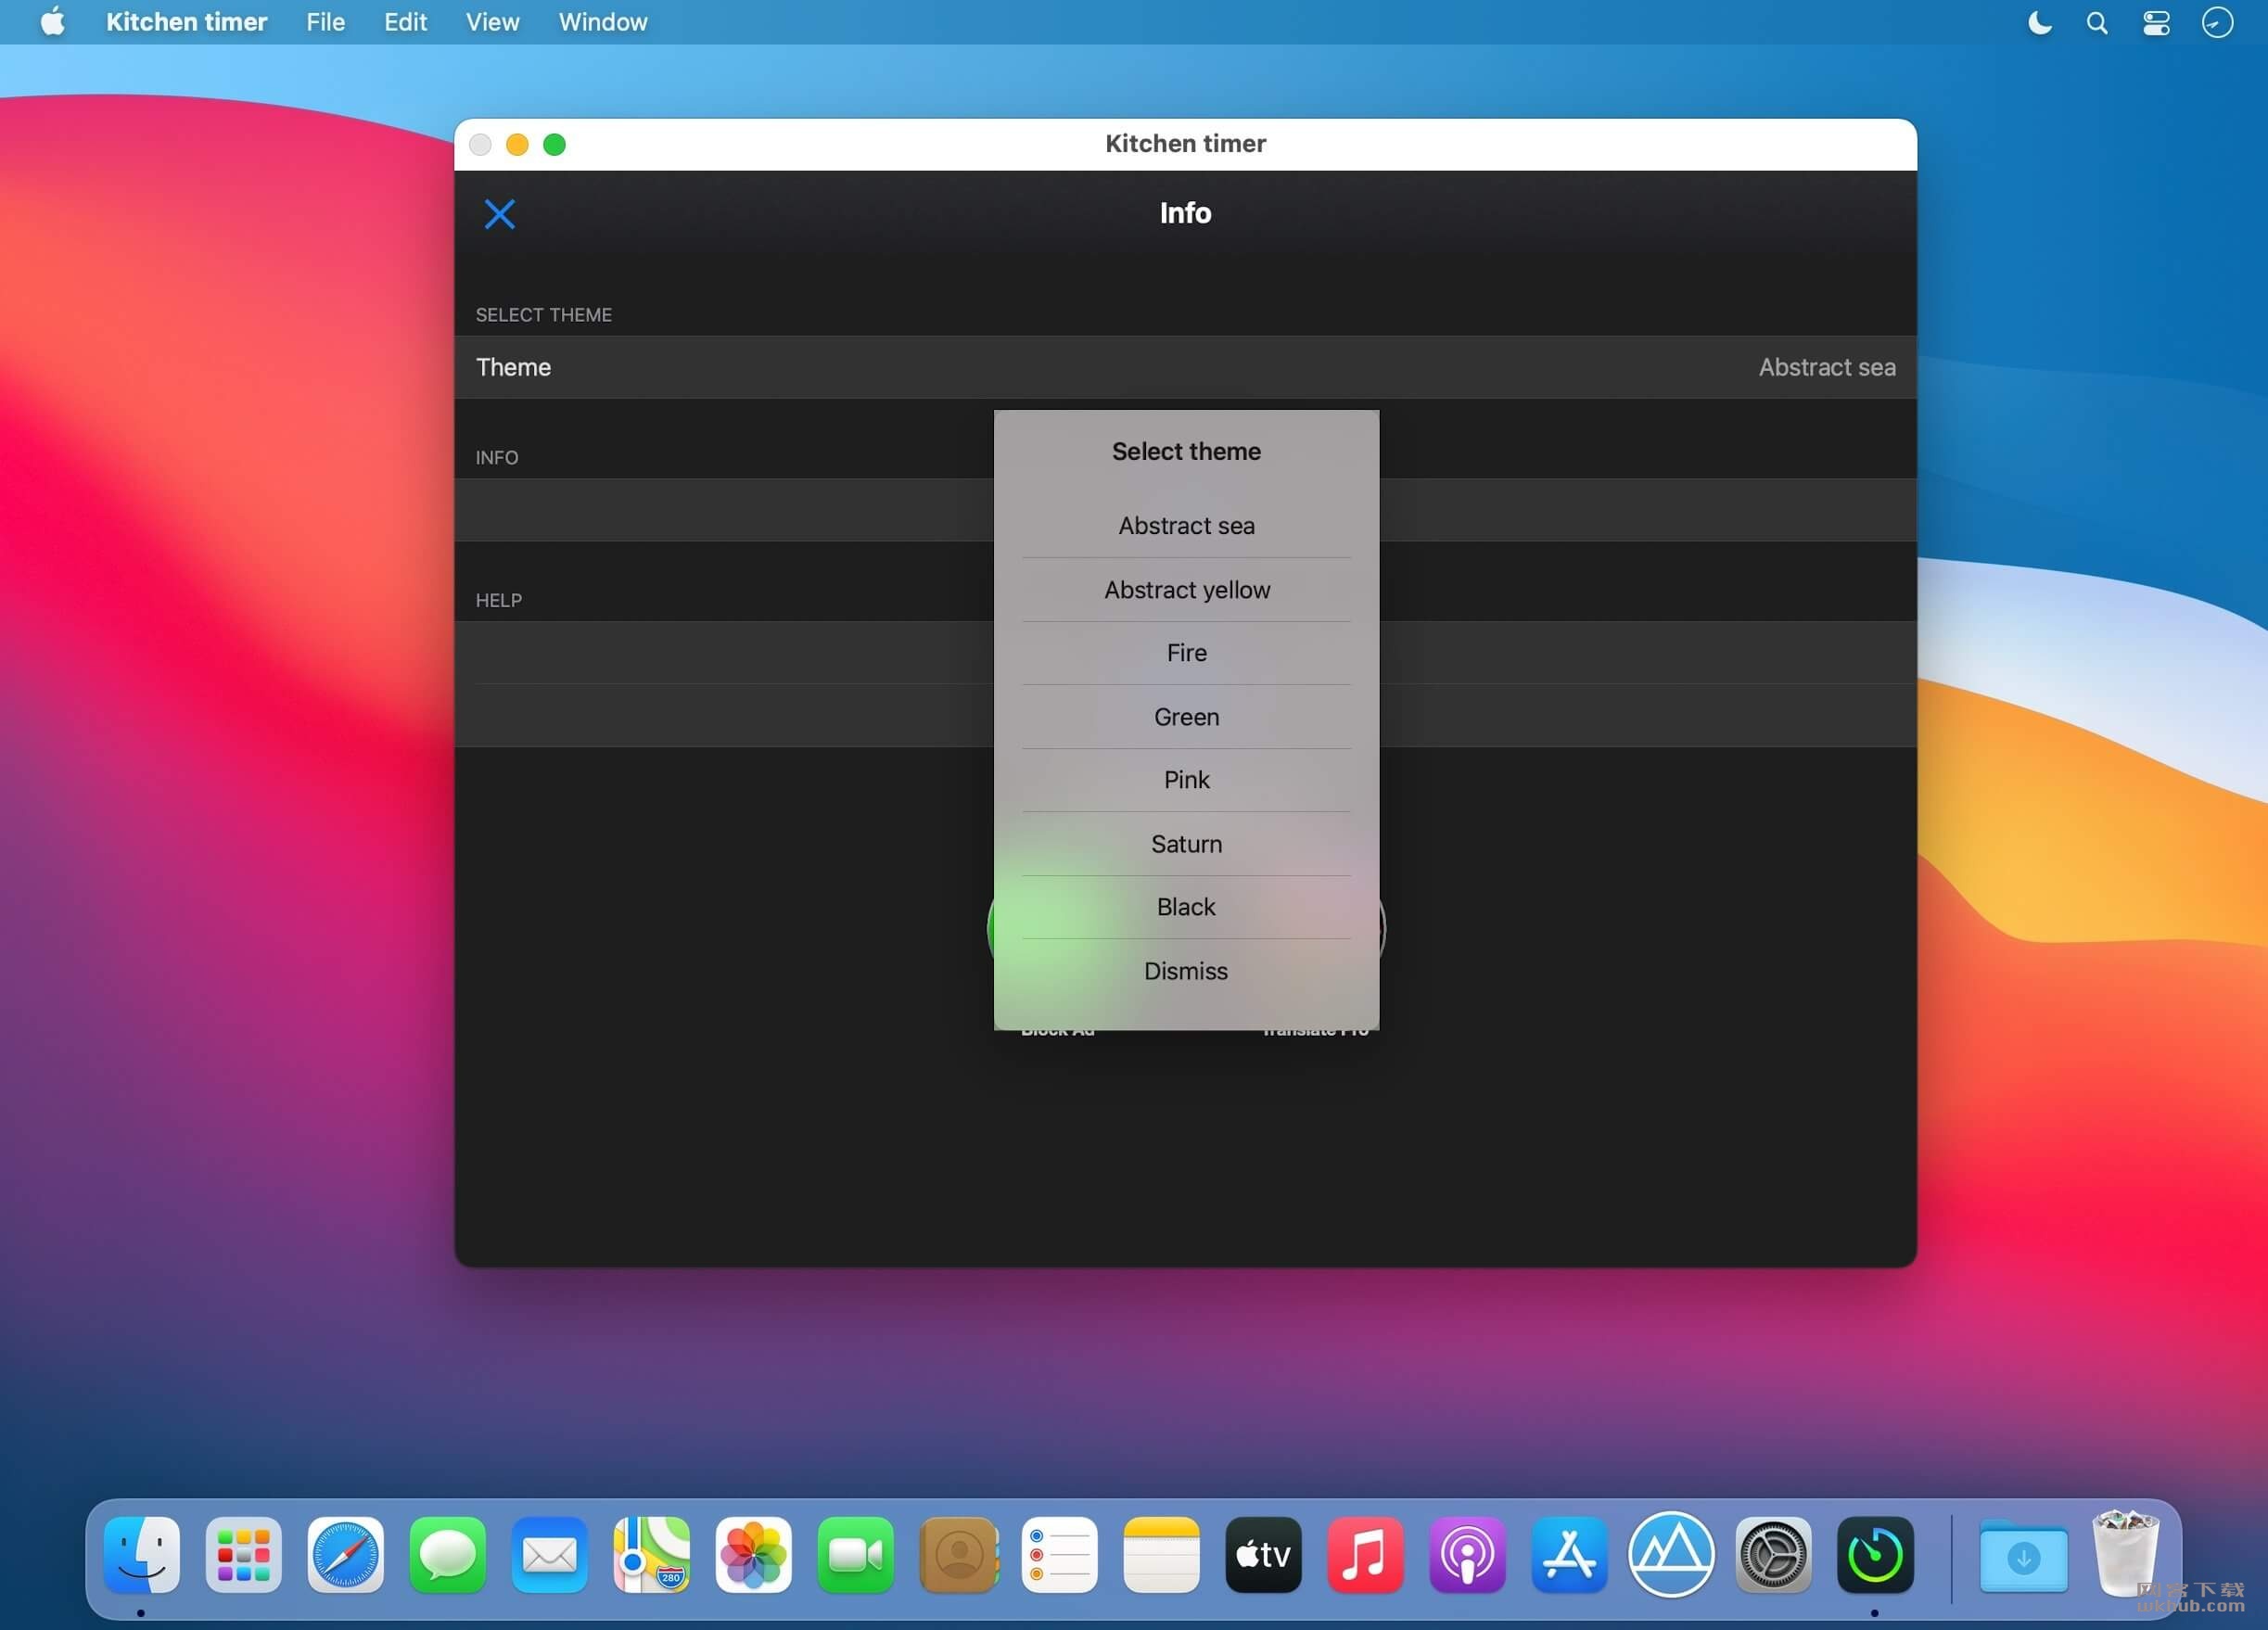Image resolution: width=2268 pixels, height=1630 pixels.
Task: Open Contacts from the Dock
Action: (x=958, y=1555)
